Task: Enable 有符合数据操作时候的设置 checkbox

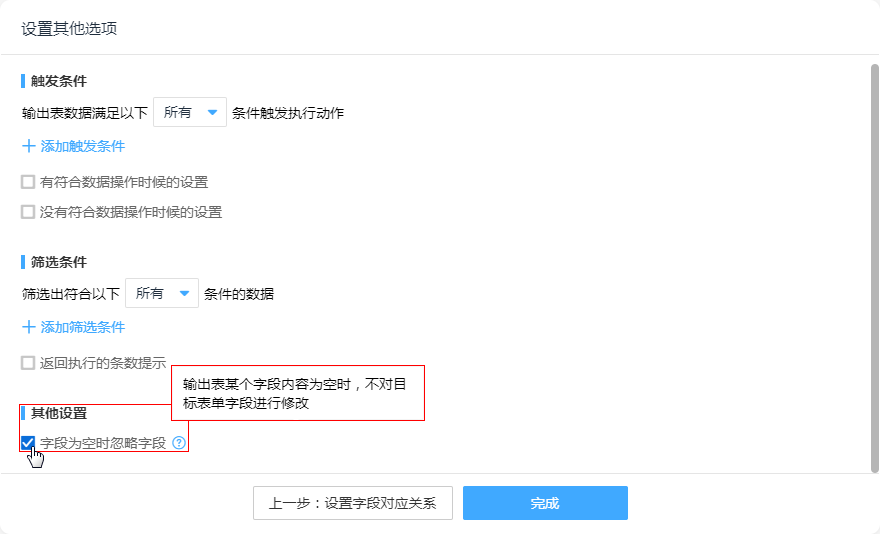Action: 28,182
